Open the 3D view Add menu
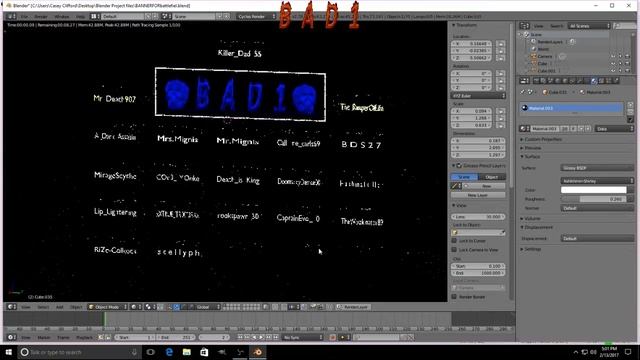 point(60,307)
